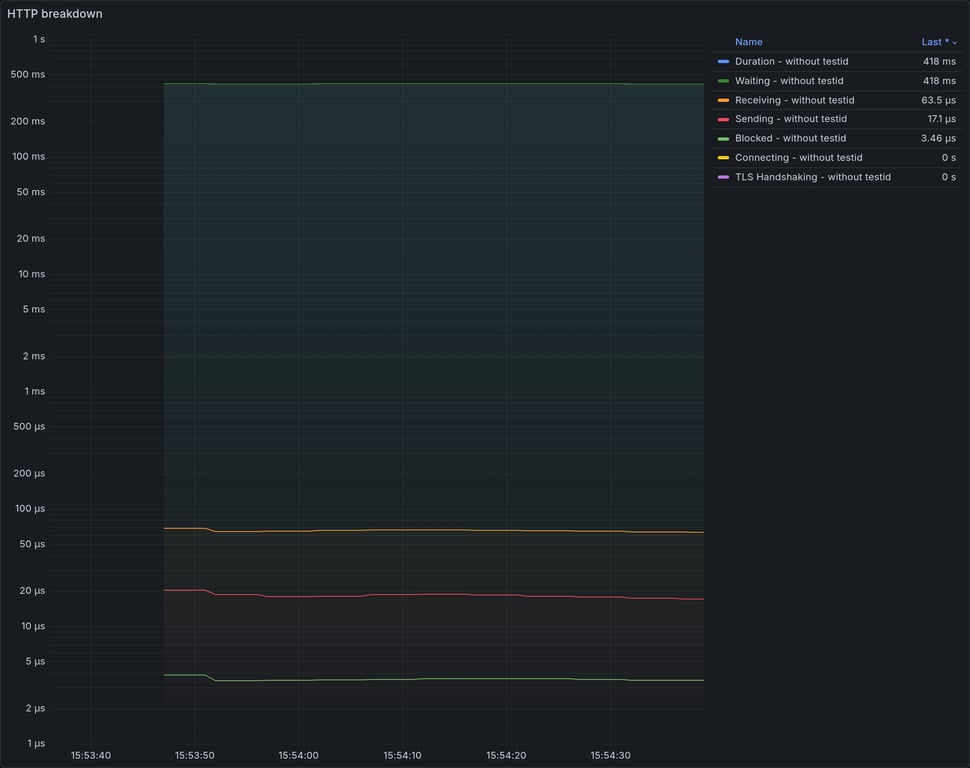Open color picker for the Waiting series icon
The width and height of the screenshot is (970, 768).
(x=722, y=80)
